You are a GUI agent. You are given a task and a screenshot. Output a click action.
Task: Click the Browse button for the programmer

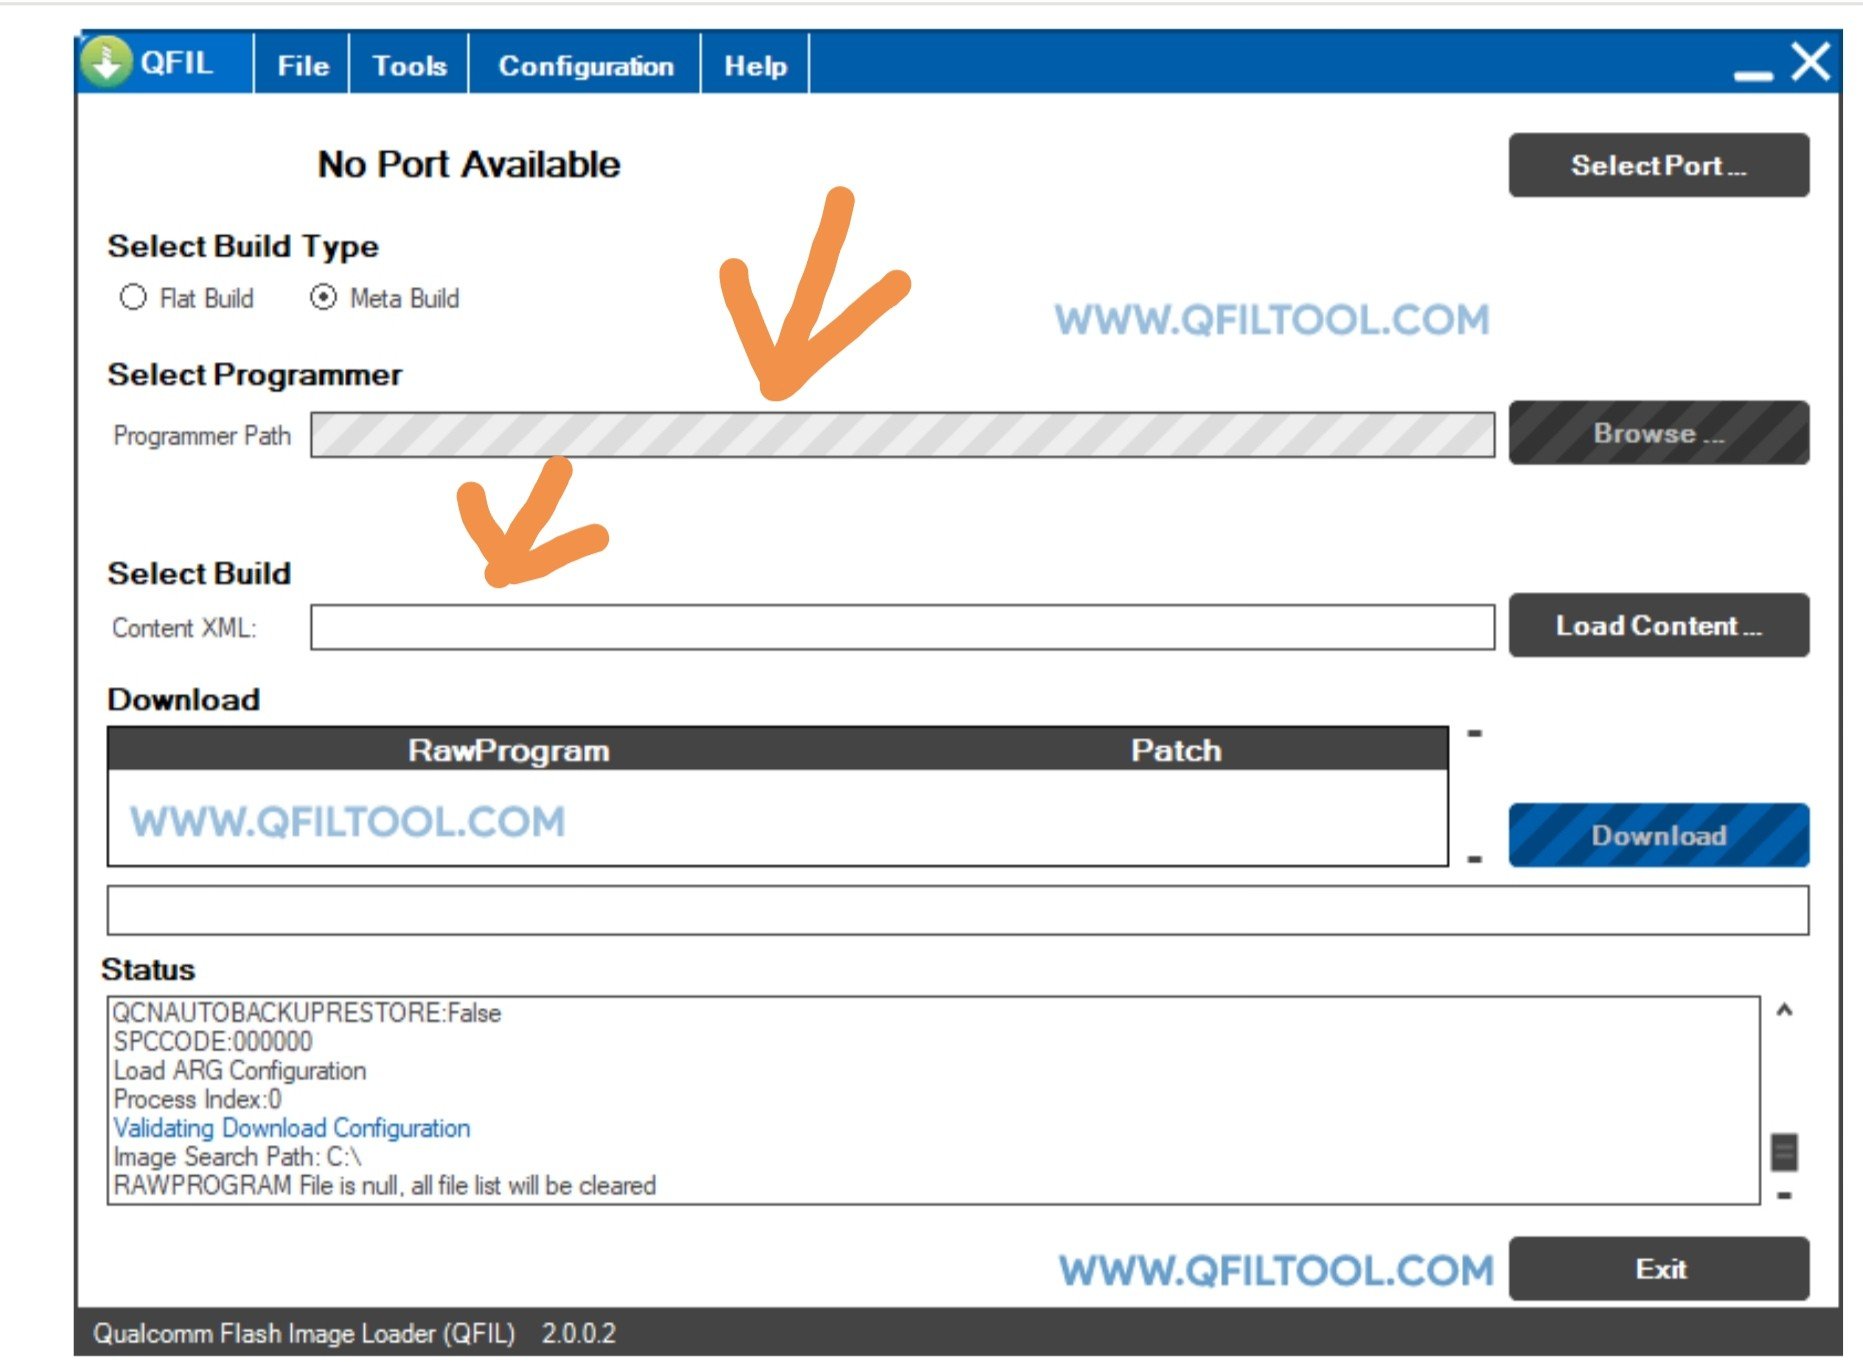tap(1659, 433)
